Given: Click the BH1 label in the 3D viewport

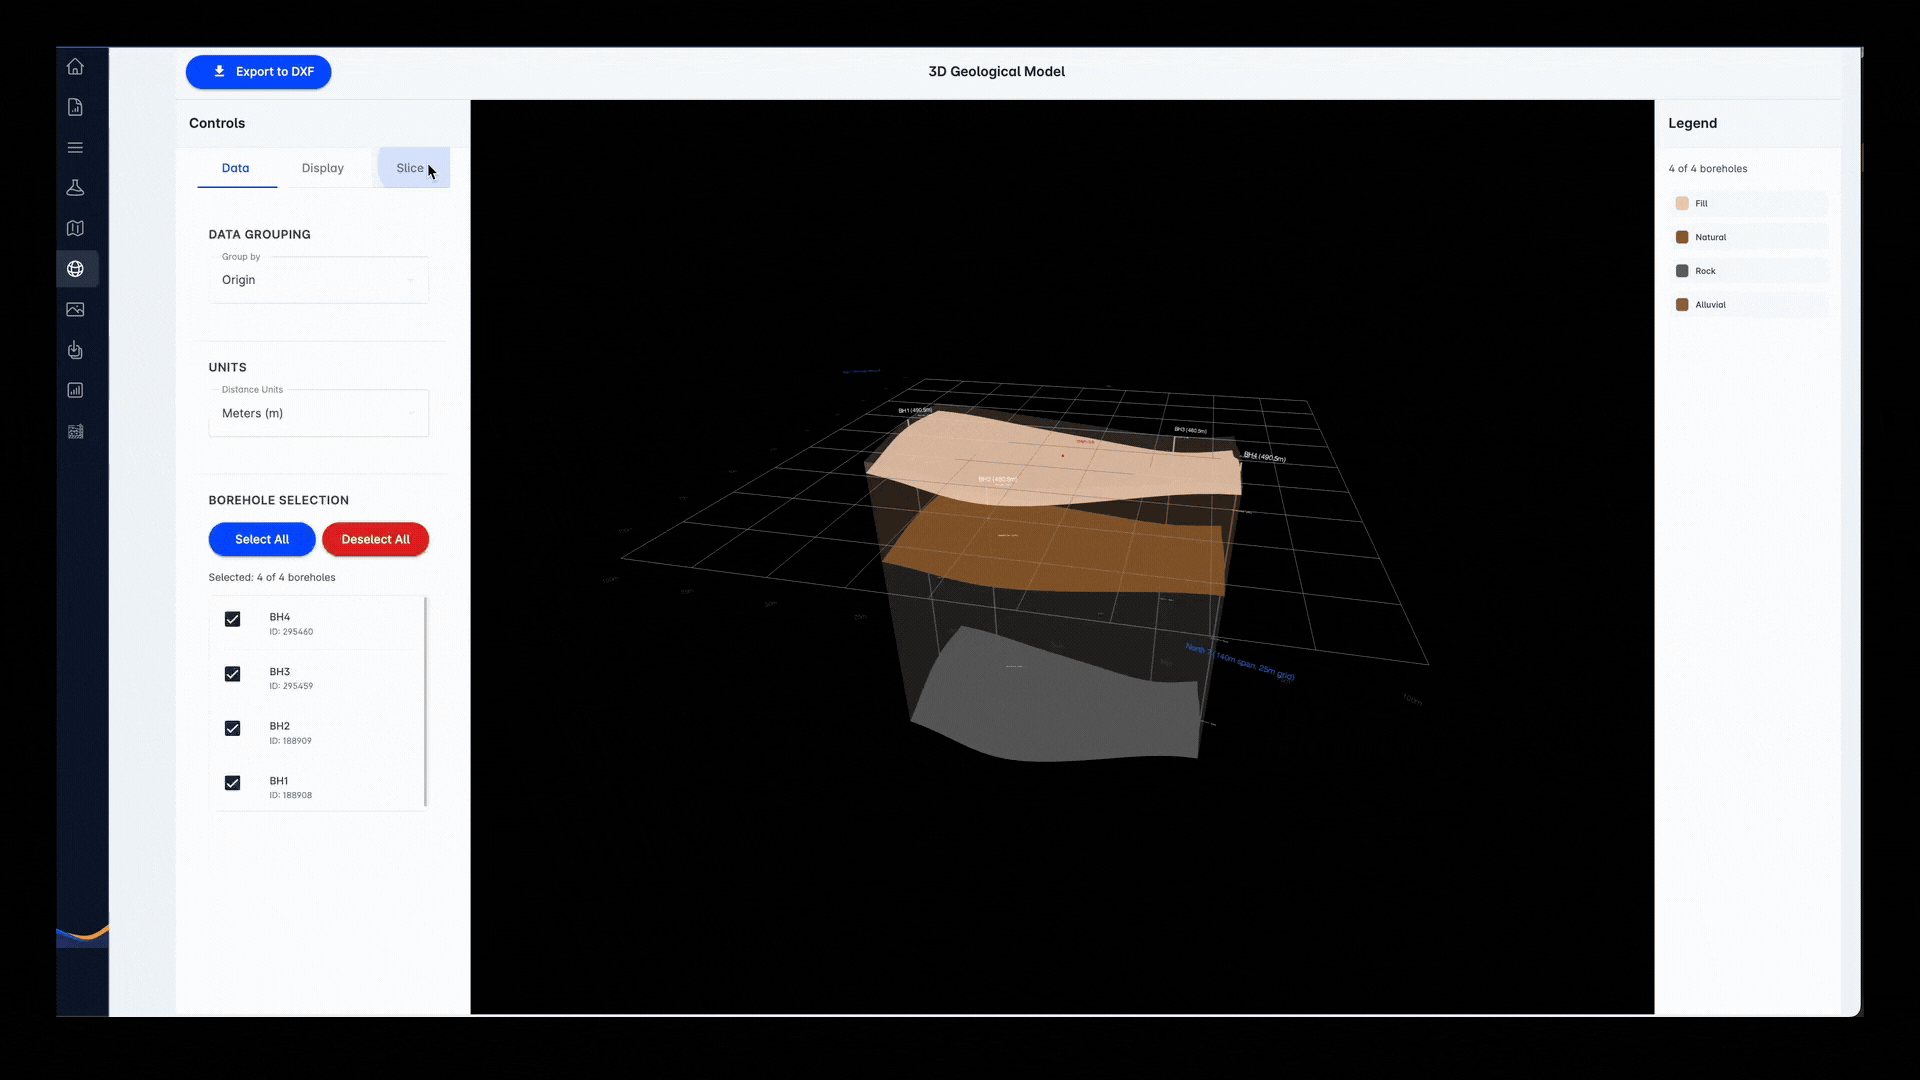Looking at the screenshot, I should [x=914, y=410].
